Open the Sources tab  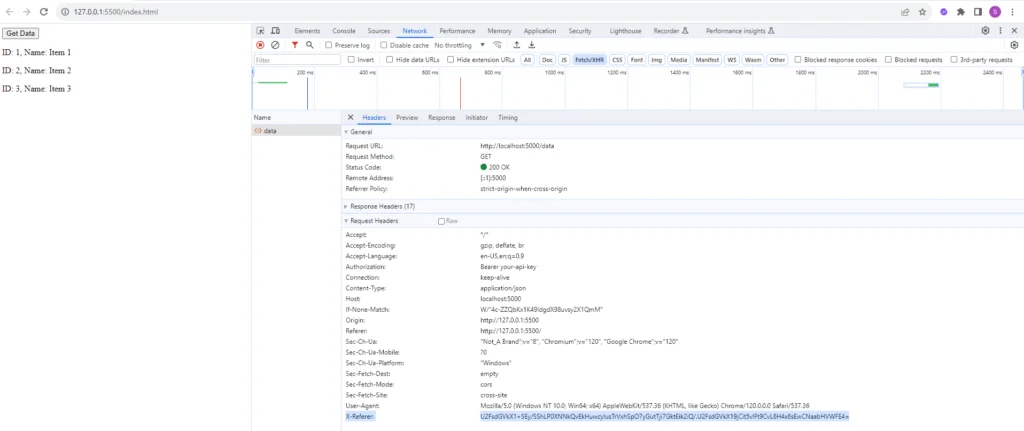(379, 31)
